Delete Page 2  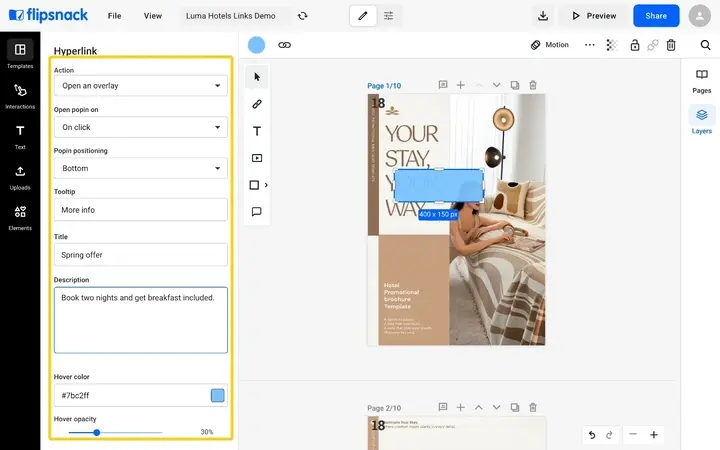click(533, 407)
